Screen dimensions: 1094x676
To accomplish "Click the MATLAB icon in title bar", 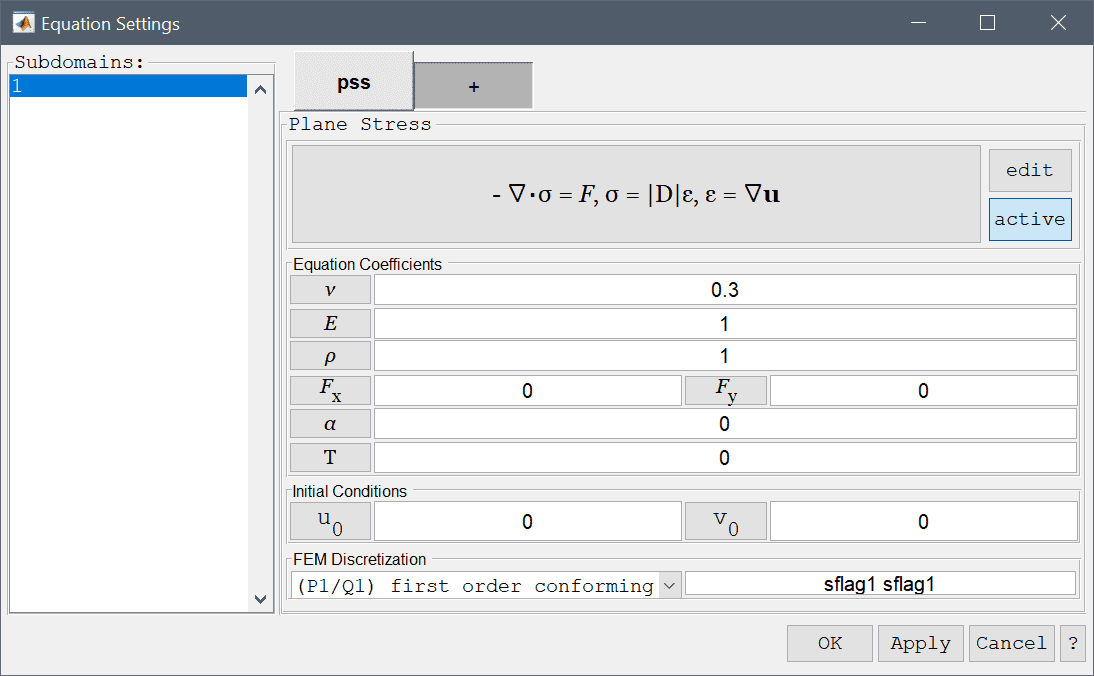I will [24, 23].
